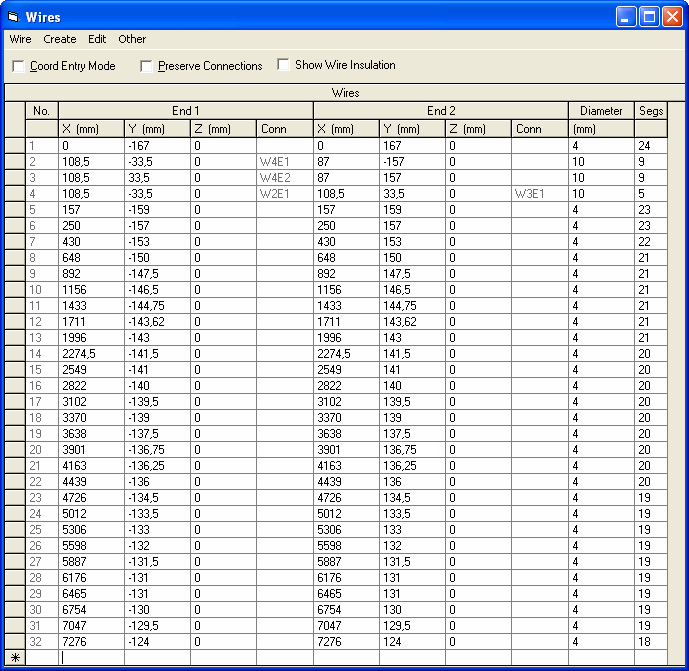Enable Coord Entry Mode checkbox

point(19,66)
